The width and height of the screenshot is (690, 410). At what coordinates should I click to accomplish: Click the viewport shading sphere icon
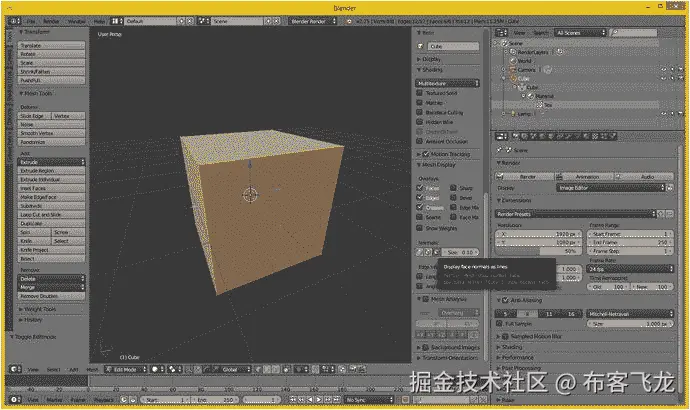pos(155,369)
